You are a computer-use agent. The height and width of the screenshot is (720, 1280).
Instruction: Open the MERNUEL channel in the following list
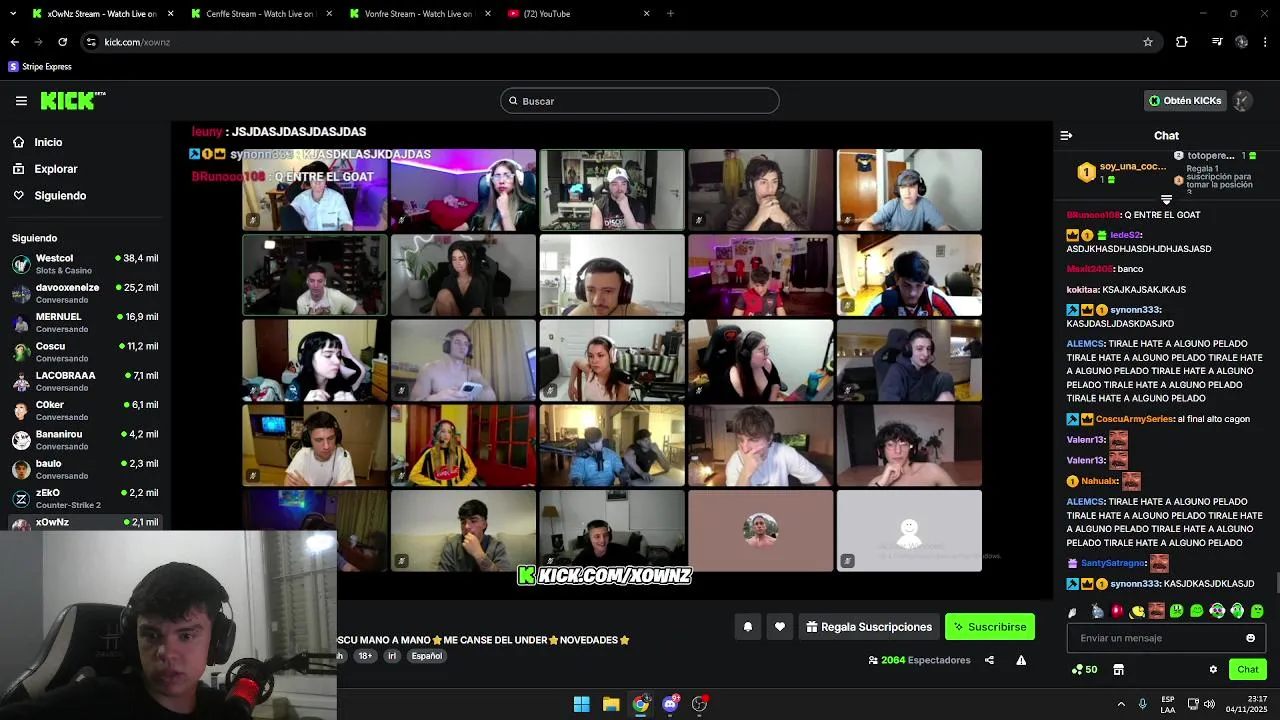[85, 322]
